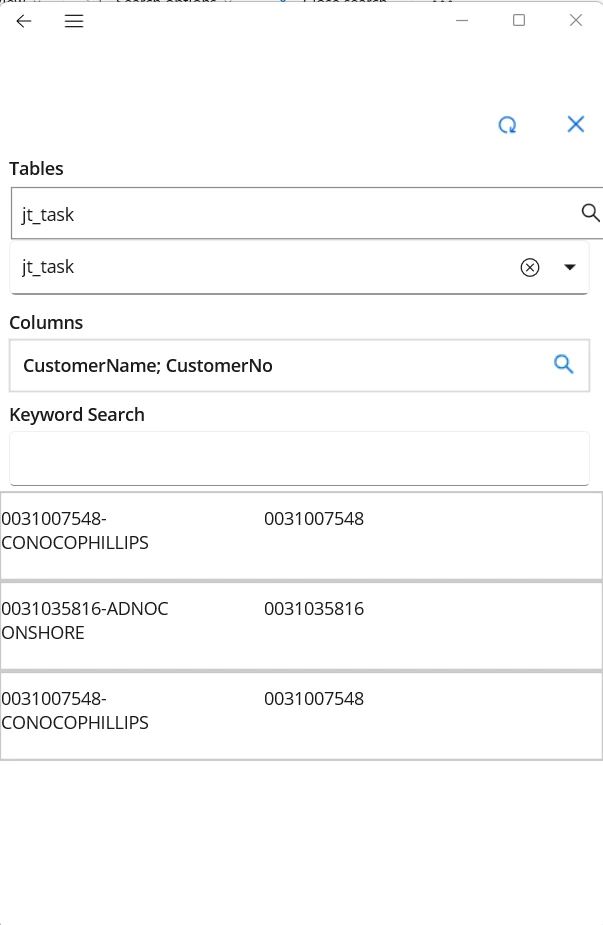Clear the jt_task selection

coord(530,267)
